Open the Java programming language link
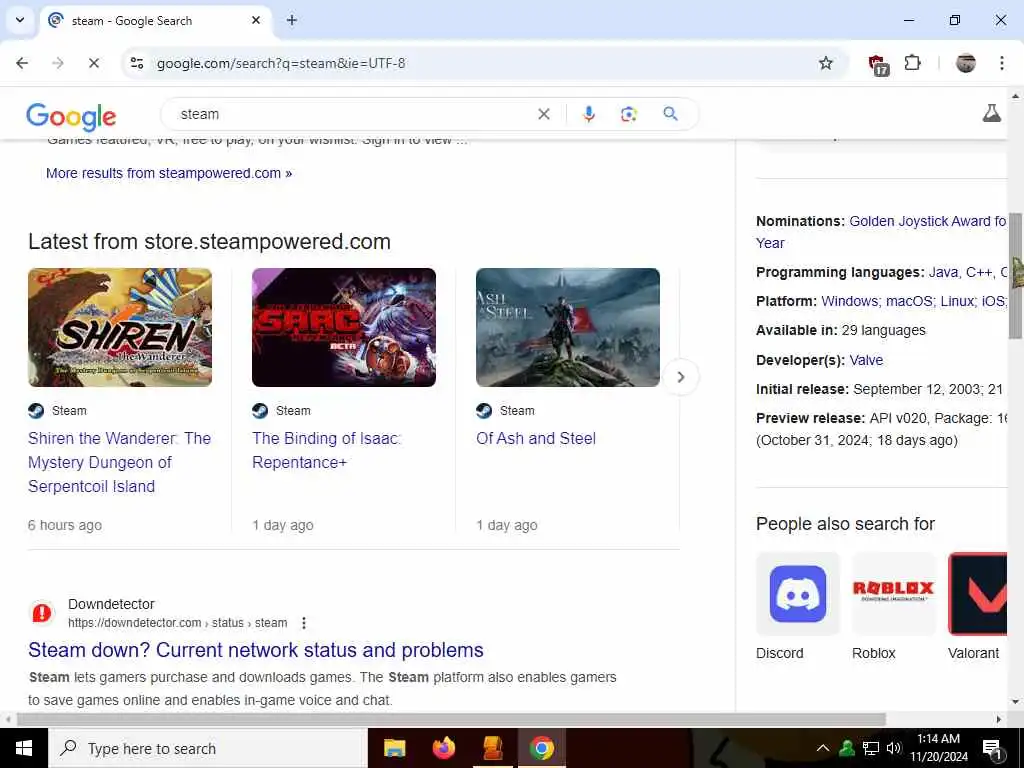This screenshot has width=1024, height=768. pos(943,272)
